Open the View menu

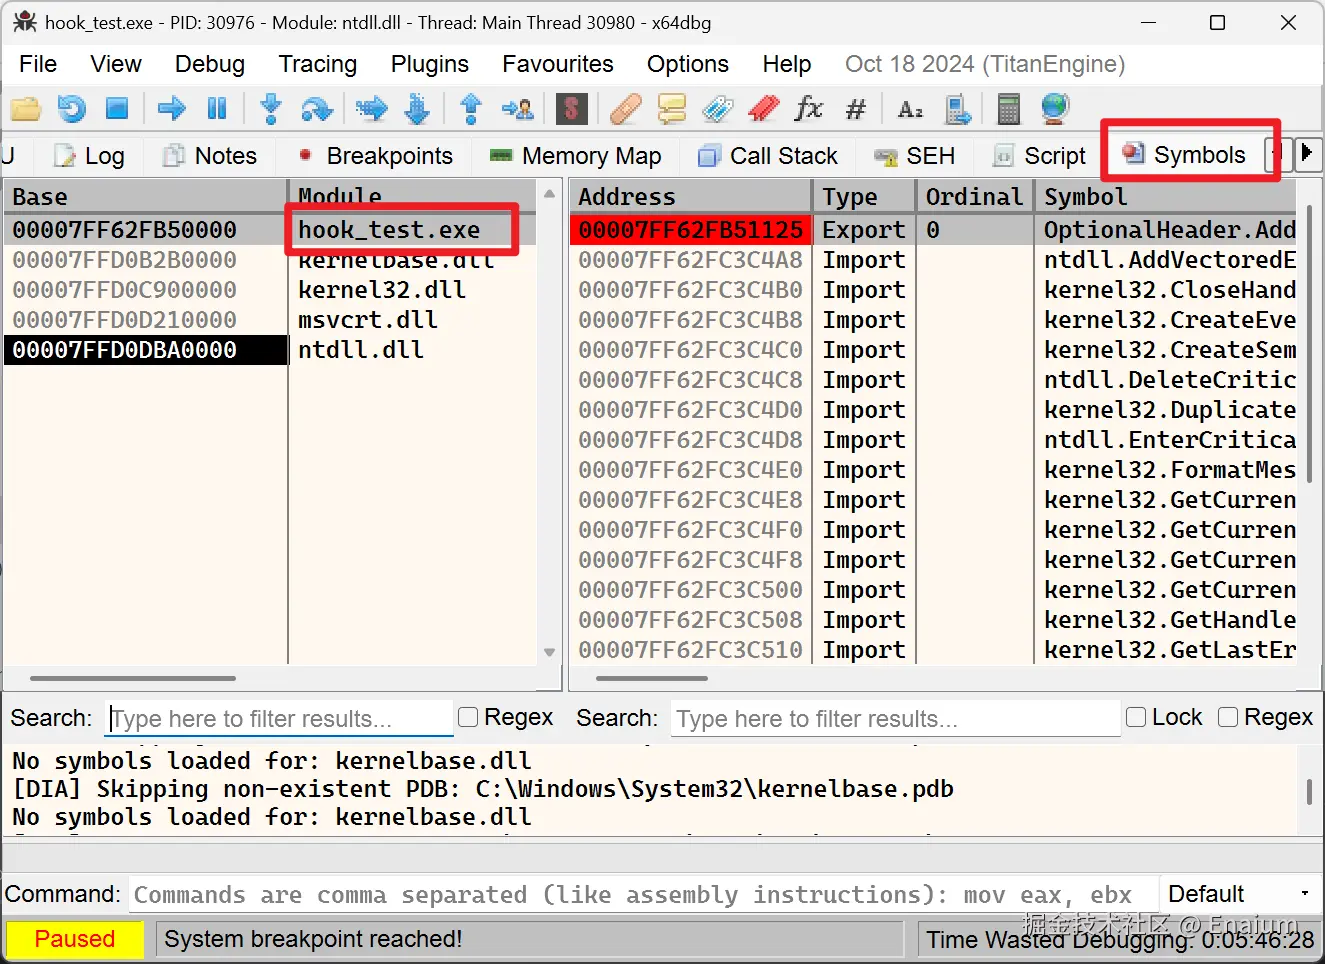[x=116, y=64]
